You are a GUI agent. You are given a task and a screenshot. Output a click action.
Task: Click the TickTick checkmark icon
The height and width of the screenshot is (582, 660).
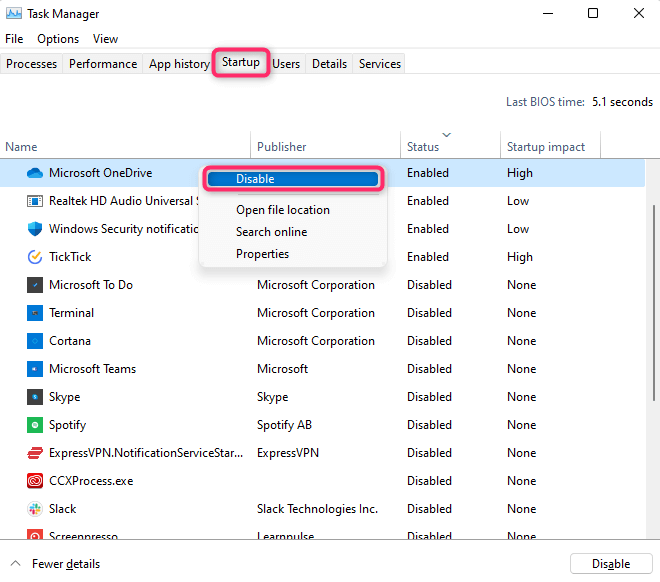point(35,257)
